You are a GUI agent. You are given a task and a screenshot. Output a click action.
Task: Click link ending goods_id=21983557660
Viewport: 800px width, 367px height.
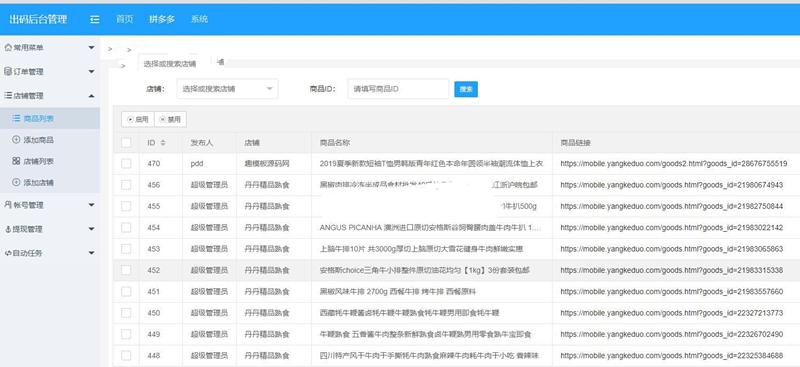(671, 291)
